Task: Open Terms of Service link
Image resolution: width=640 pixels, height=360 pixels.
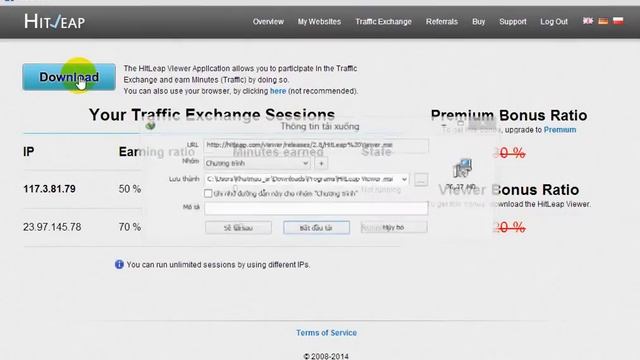Action: (327, 333)
